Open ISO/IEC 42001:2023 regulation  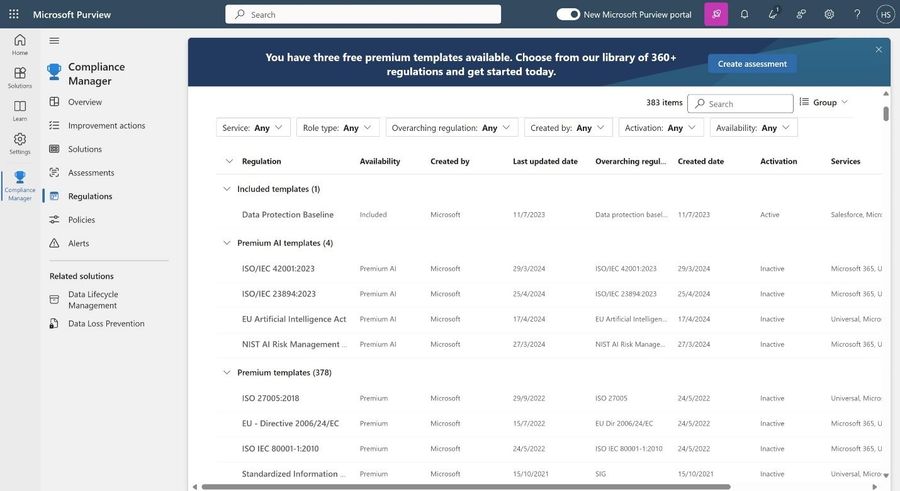[x=278, y=268]
